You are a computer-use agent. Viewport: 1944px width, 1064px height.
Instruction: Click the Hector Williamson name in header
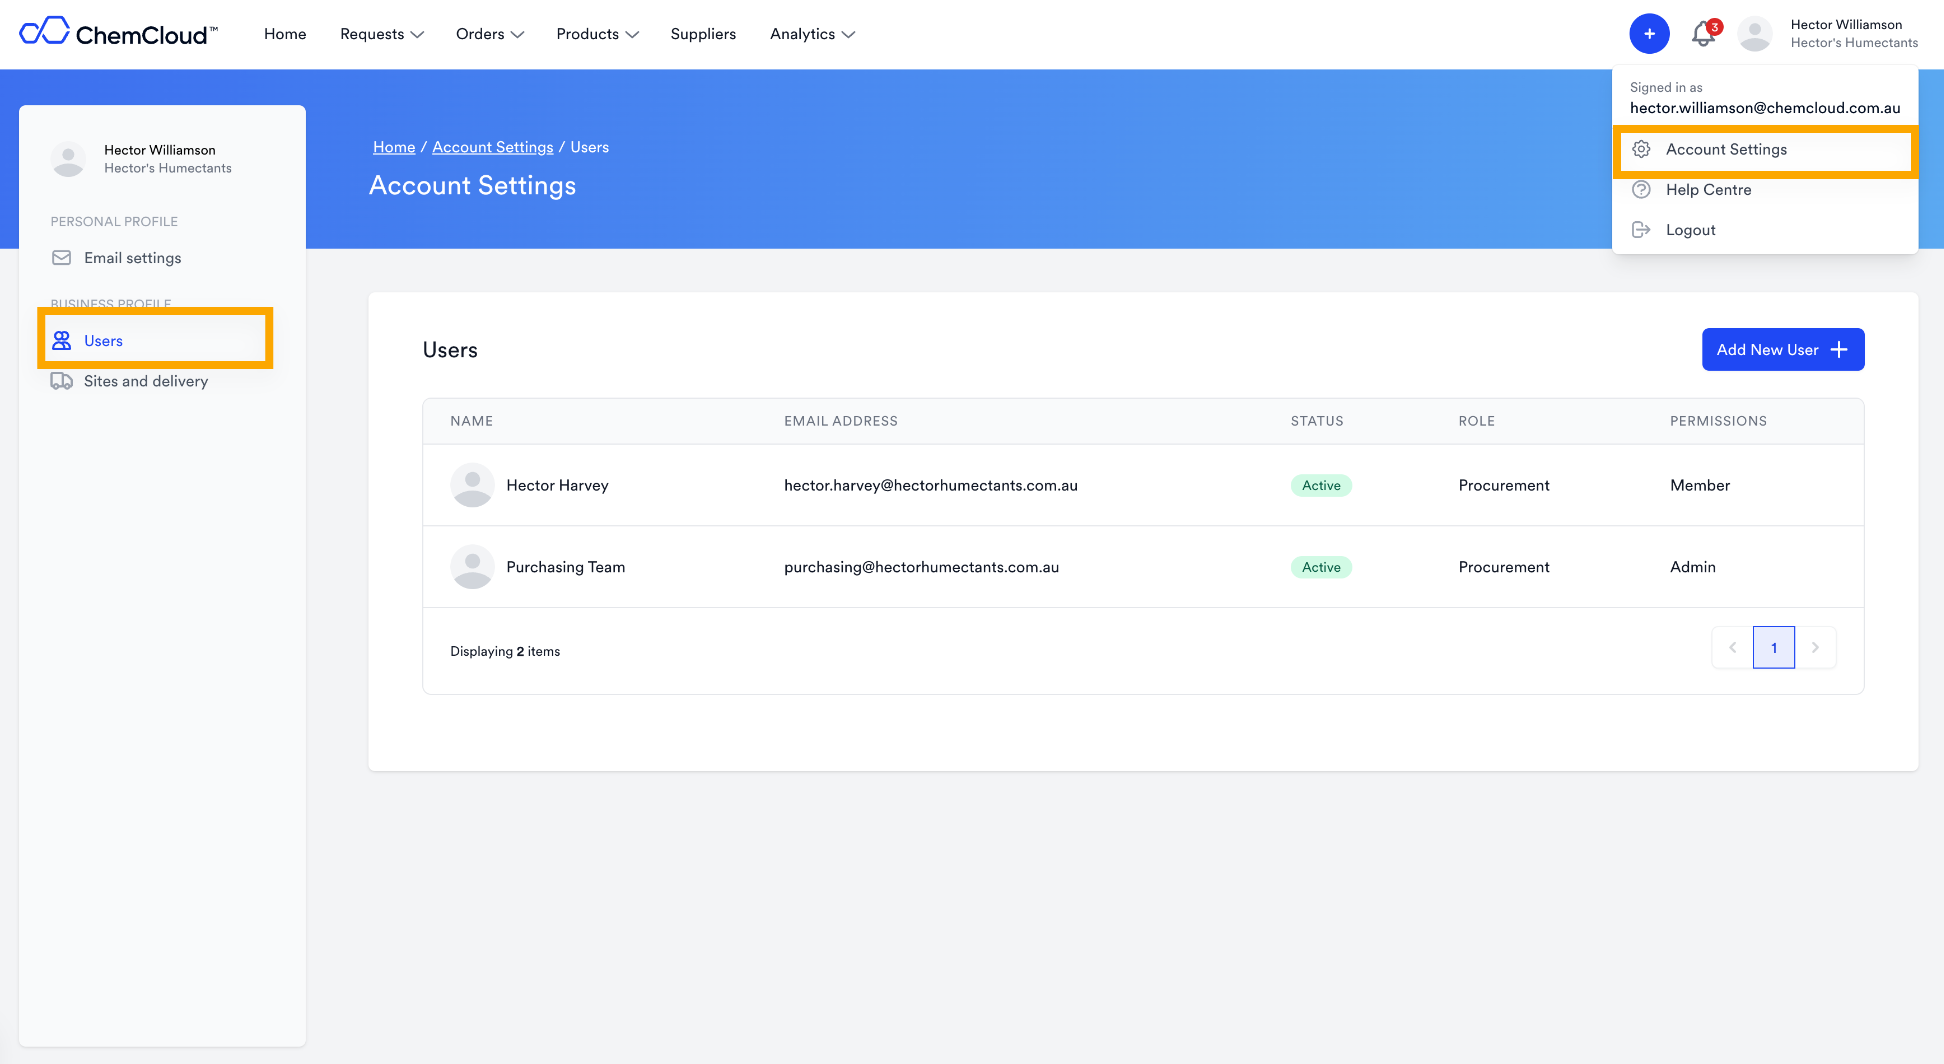[x=1846, y=25]
